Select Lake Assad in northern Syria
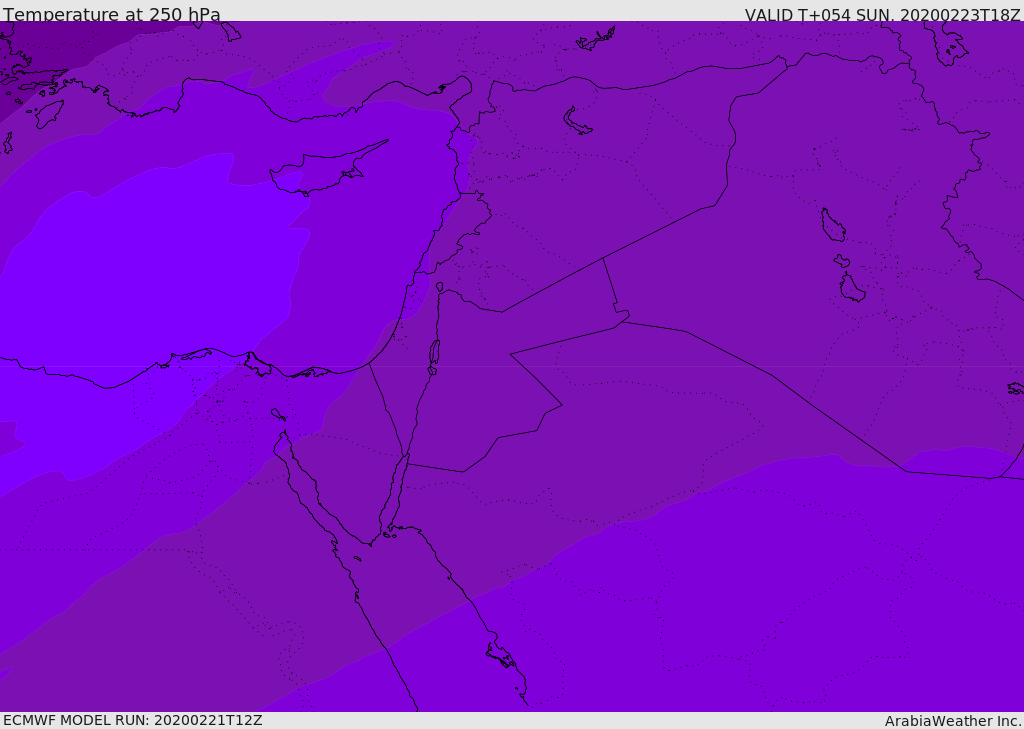The height and width of the screenshot is (729, 1024). coord(577,122)
